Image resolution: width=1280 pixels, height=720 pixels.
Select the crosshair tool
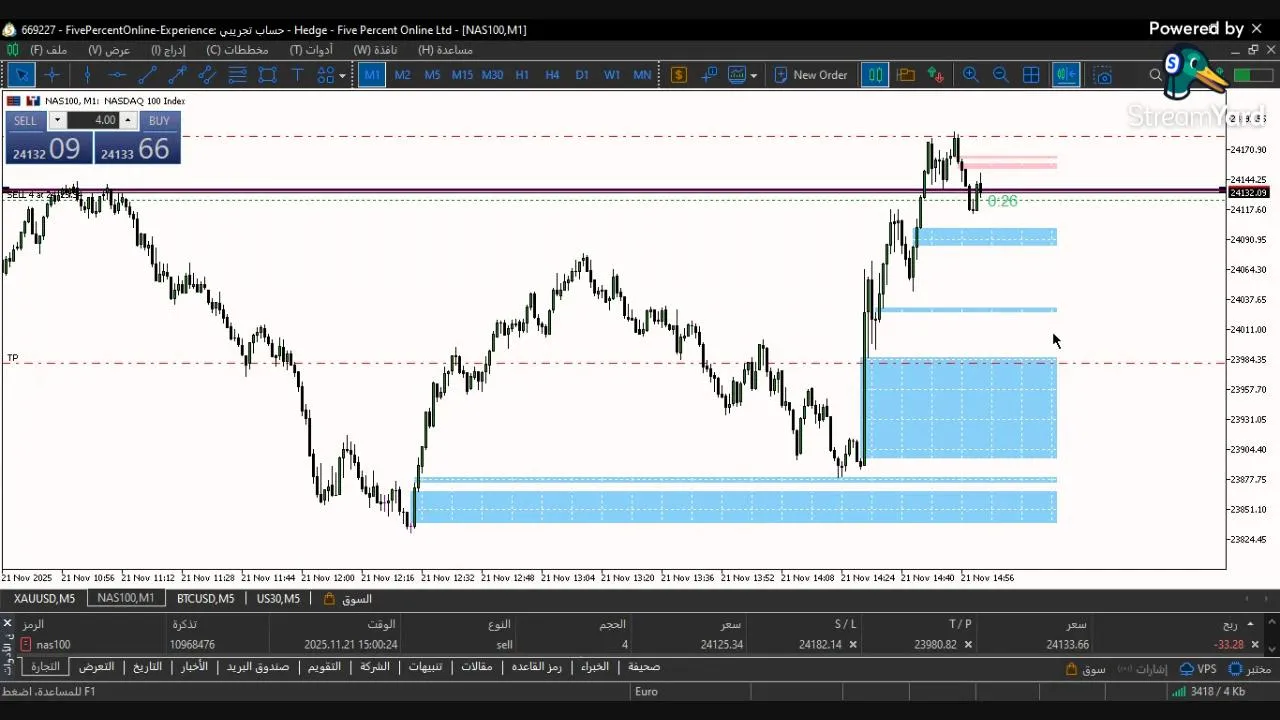52,75
